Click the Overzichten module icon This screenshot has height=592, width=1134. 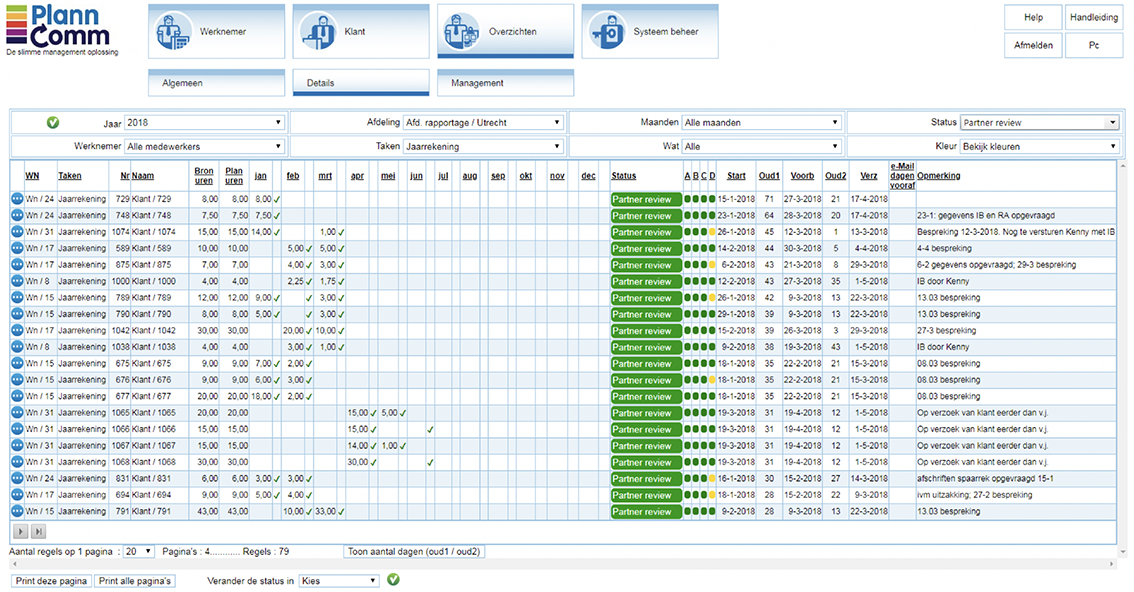(x=463, y=32)
